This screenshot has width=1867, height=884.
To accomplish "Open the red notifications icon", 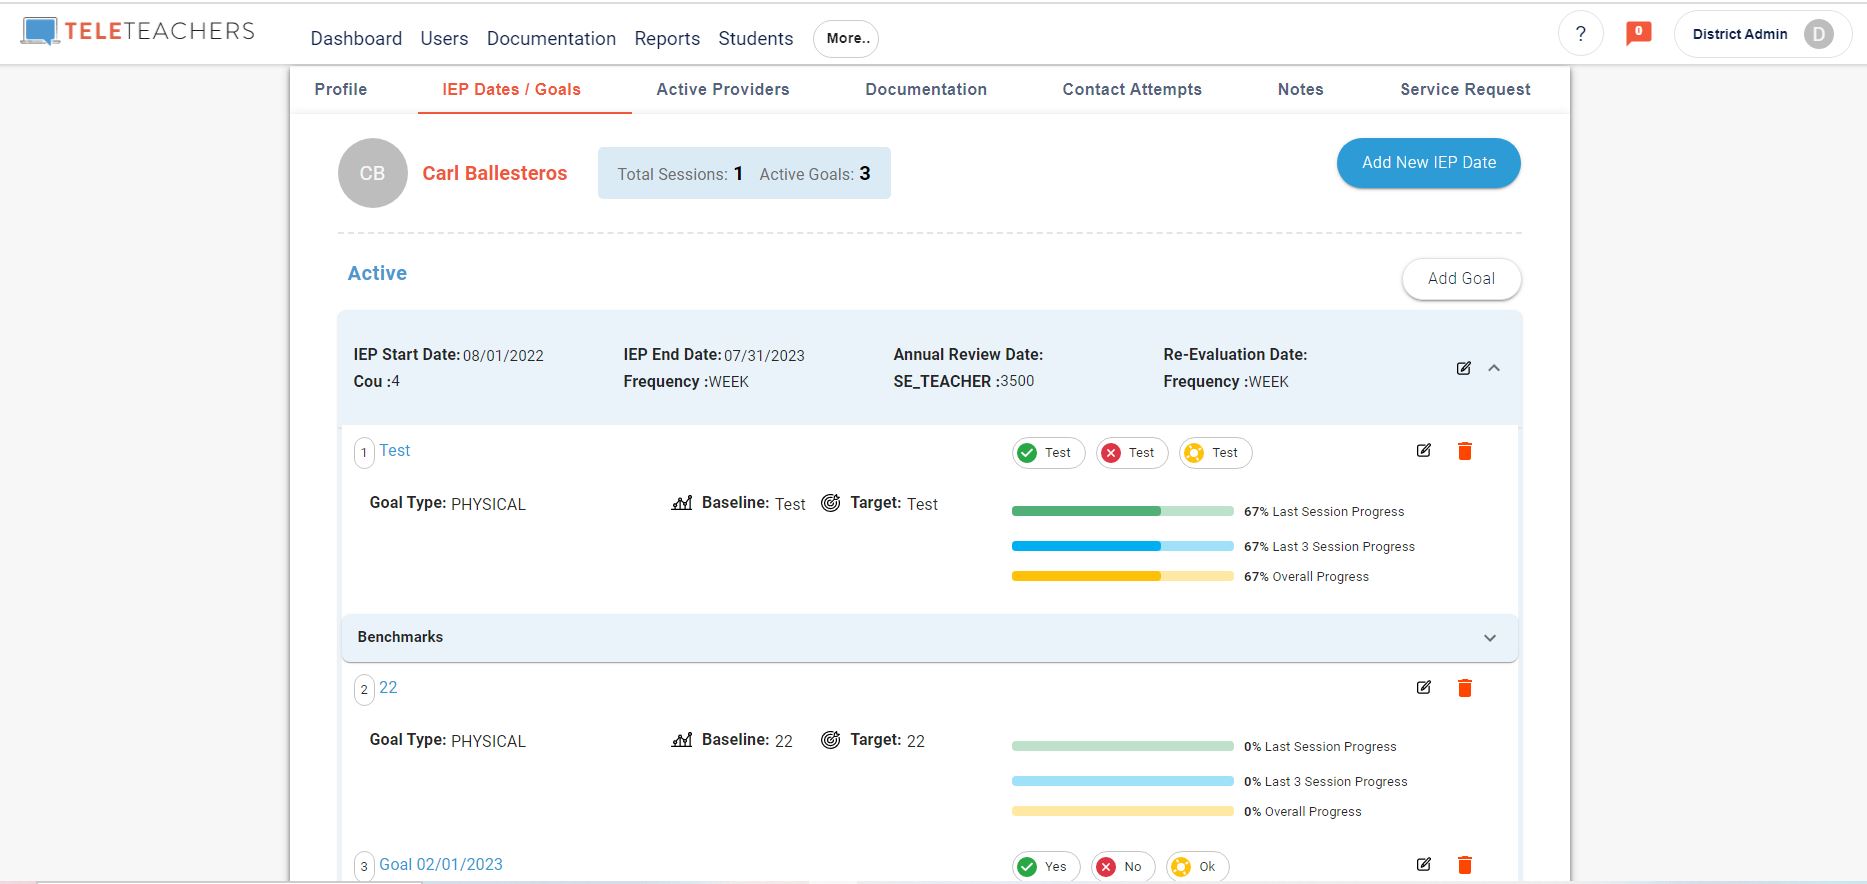I will (x=1638, y=33).
